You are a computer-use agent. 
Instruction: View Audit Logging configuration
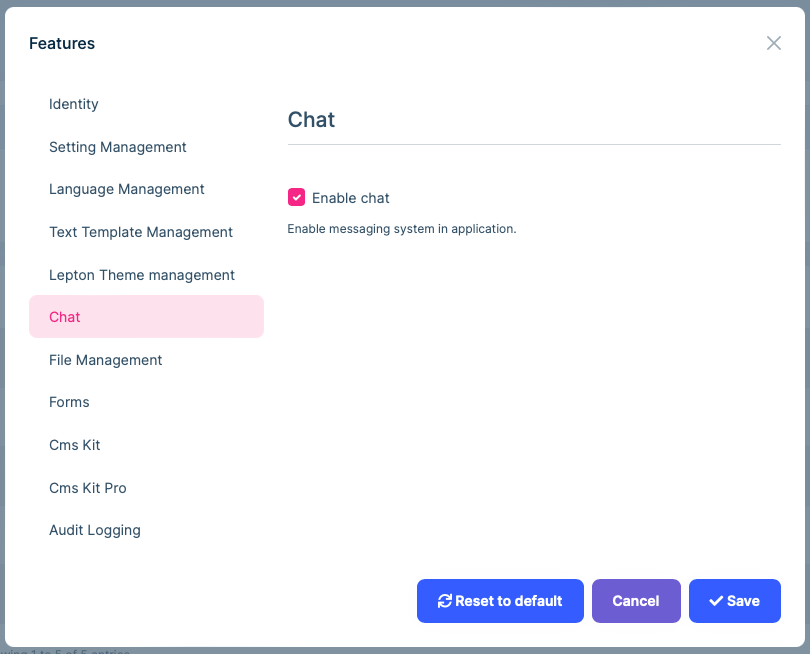tap(94, 530)
